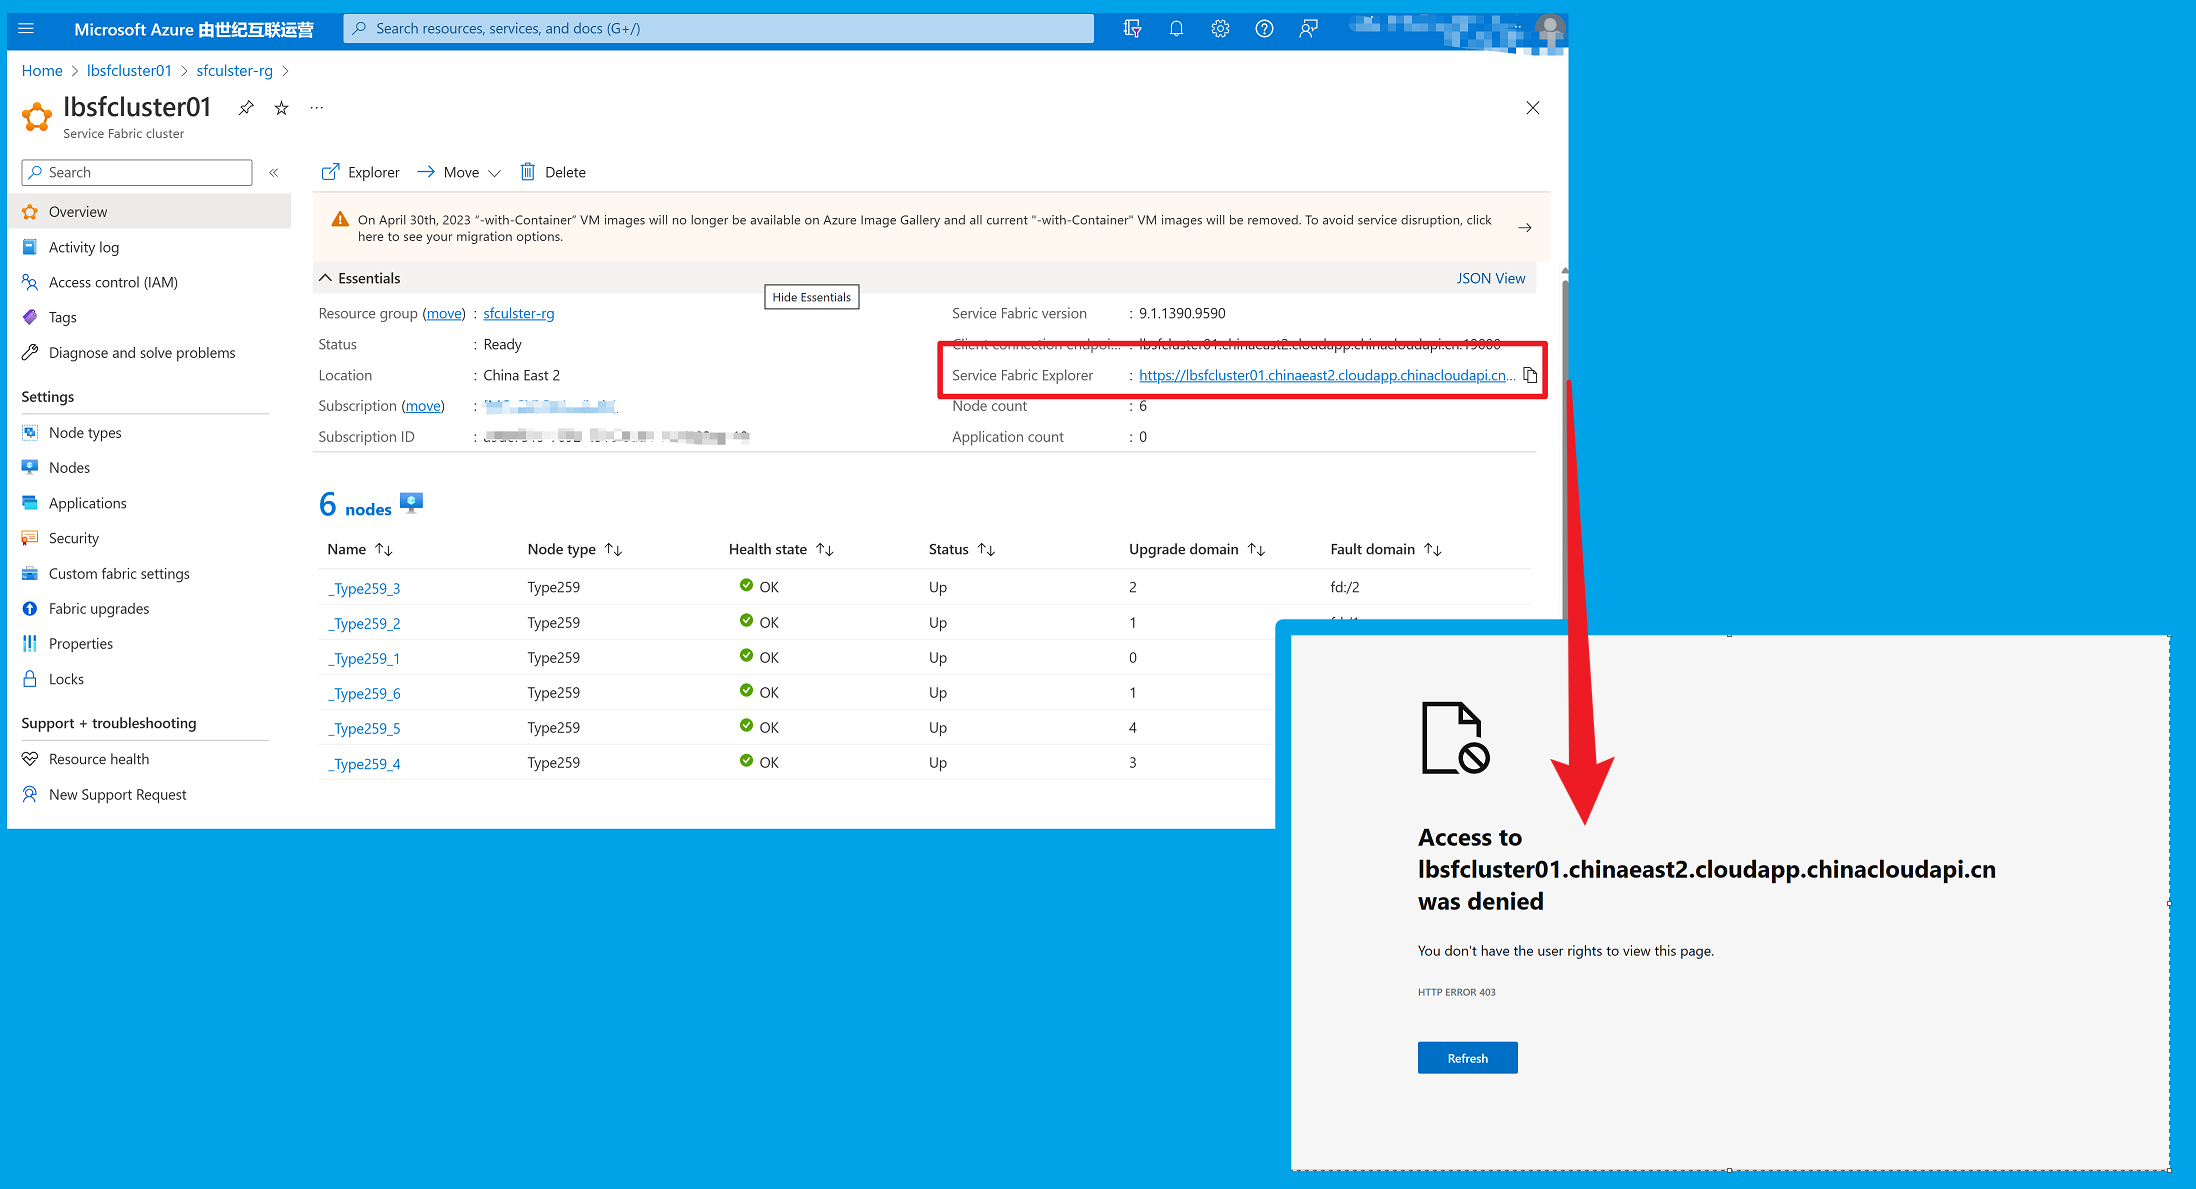Collapse the left sidebar menu
Image resolution: width=2196 pixels, height=1189 pixels.
tap(274, 173)
